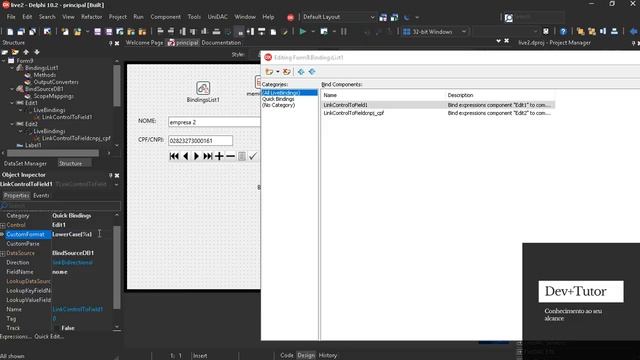Click the blue back arrow icon at toolbar end
The width and height of the screenshot is (640, 360).
(633, 31)
